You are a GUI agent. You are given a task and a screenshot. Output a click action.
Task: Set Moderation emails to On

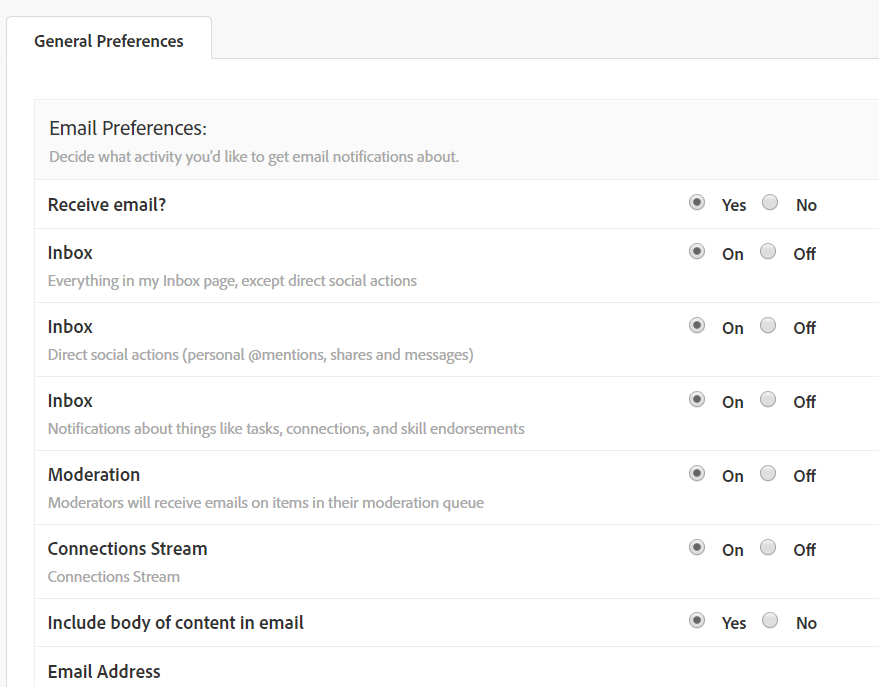pyautogui.click(x=697, y=474)
